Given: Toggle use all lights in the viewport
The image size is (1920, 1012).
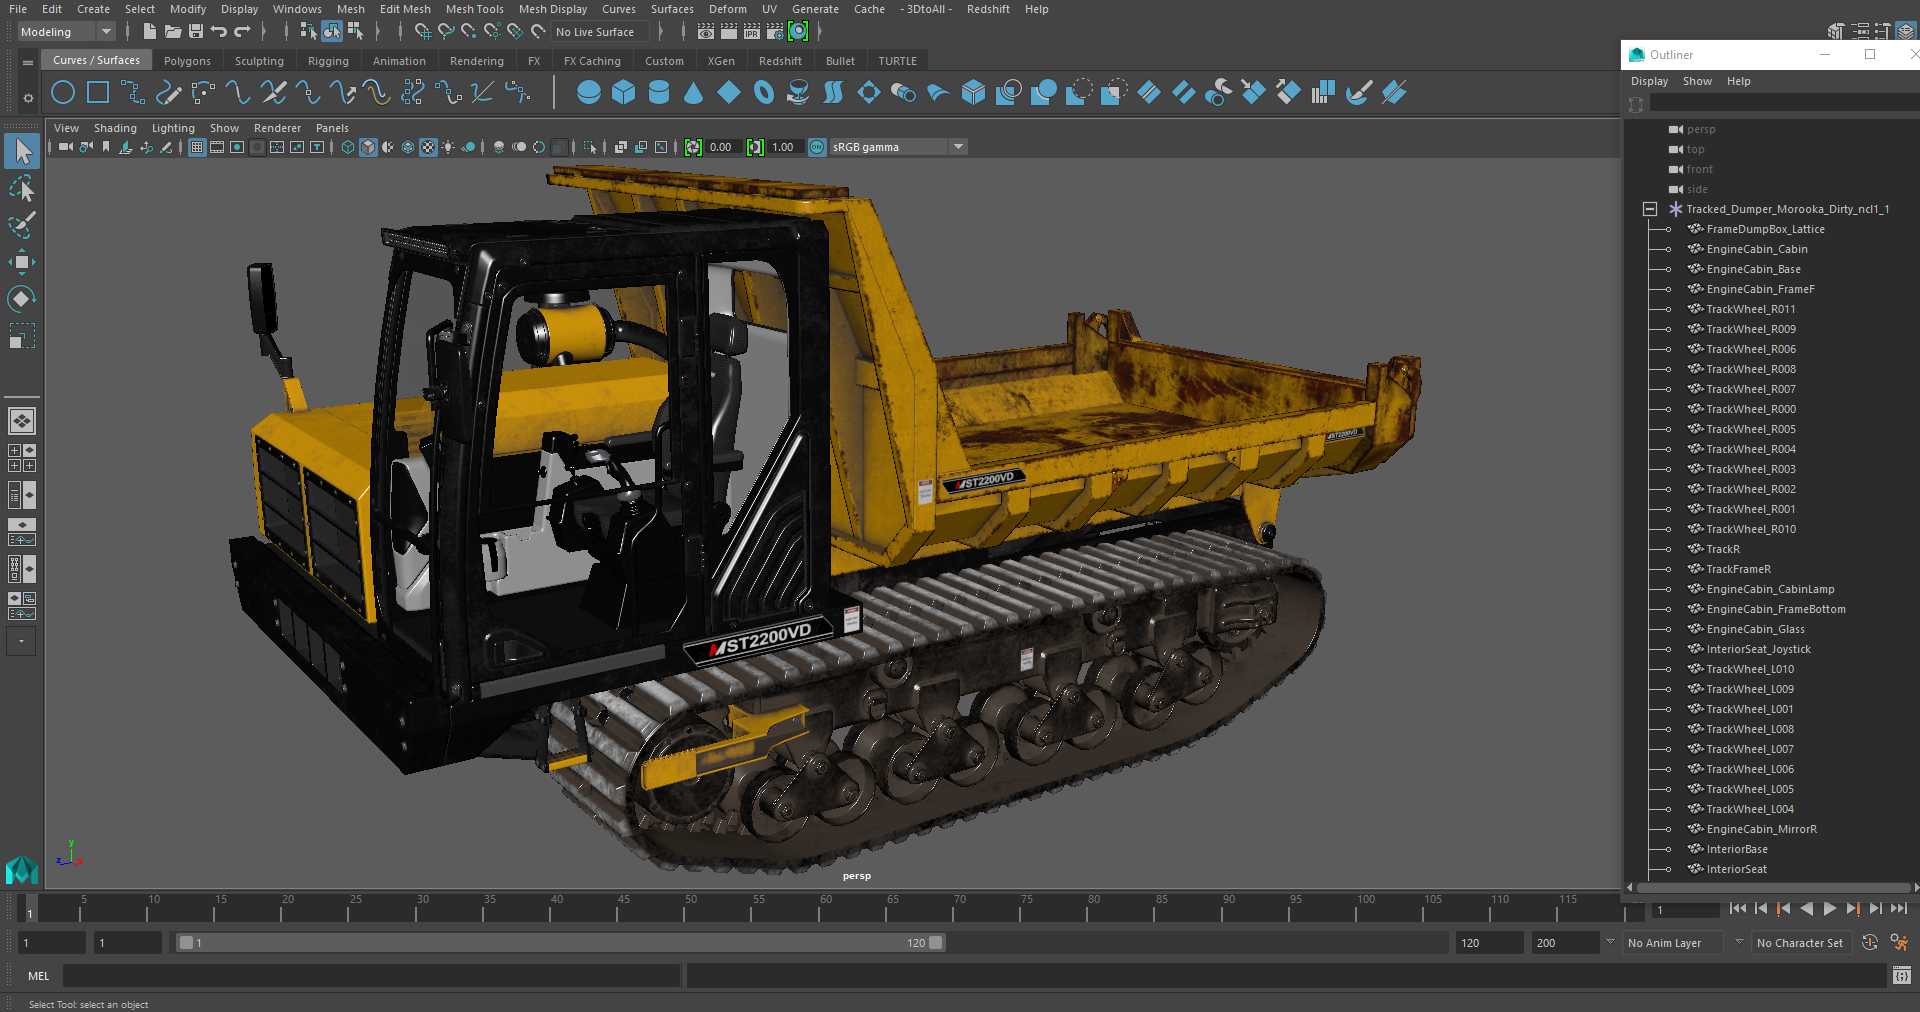Looking at the screenshot, I should pos(448,147).
